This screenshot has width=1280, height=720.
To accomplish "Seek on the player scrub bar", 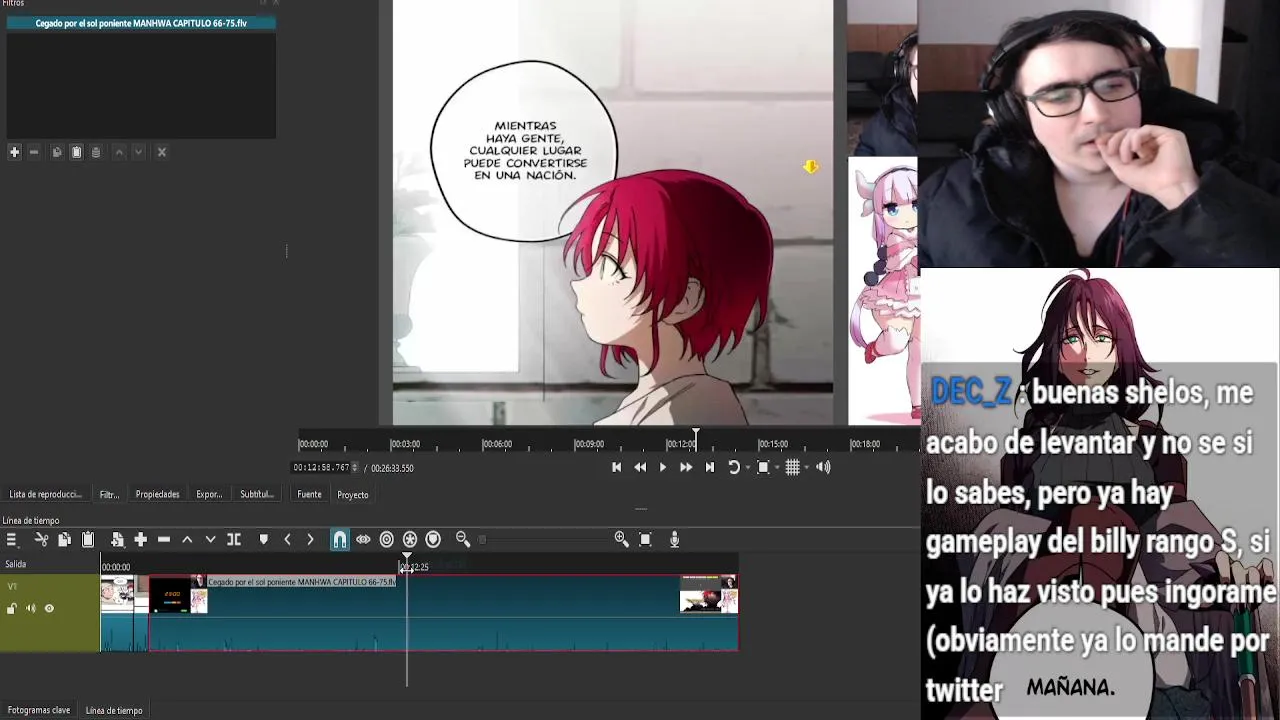I will tap(608, 443).
